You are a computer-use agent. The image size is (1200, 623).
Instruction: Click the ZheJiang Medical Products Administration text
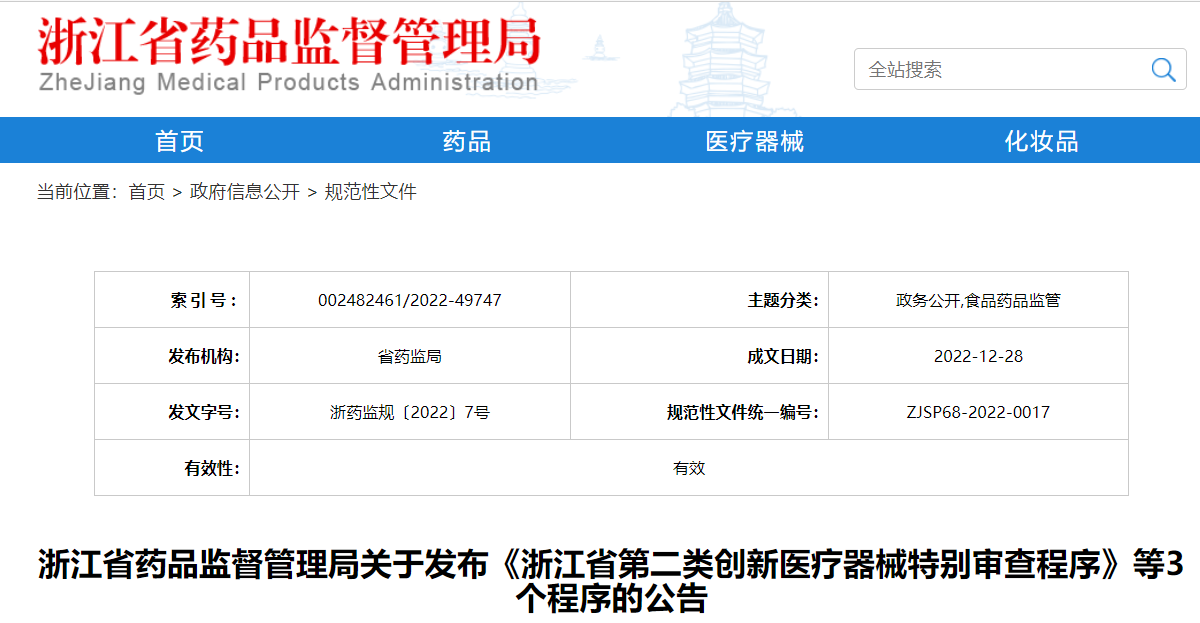pos(288,83)
